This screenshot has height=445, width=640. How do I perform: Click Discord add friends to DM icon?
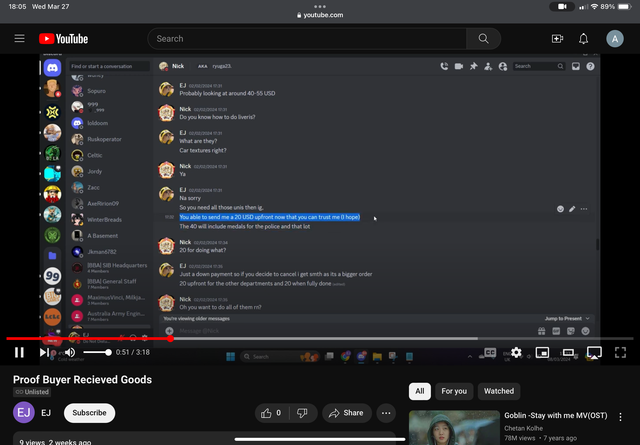tap(488, 66)
